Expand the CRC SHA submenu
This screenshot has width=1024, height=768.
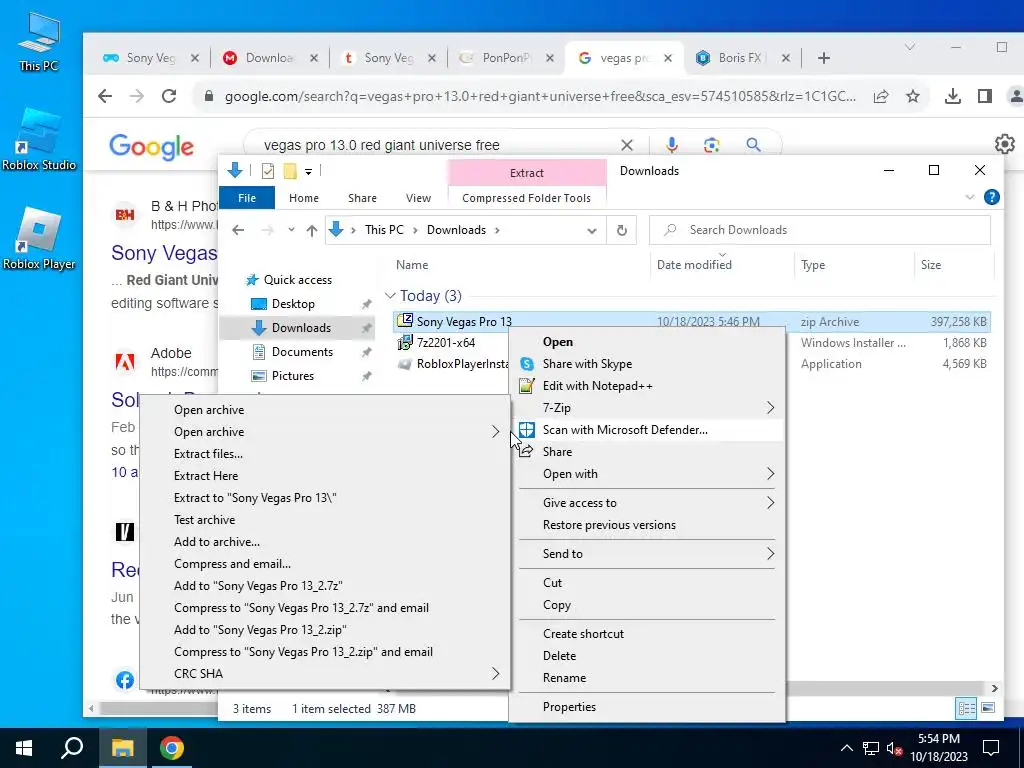(x=495, y=673)
